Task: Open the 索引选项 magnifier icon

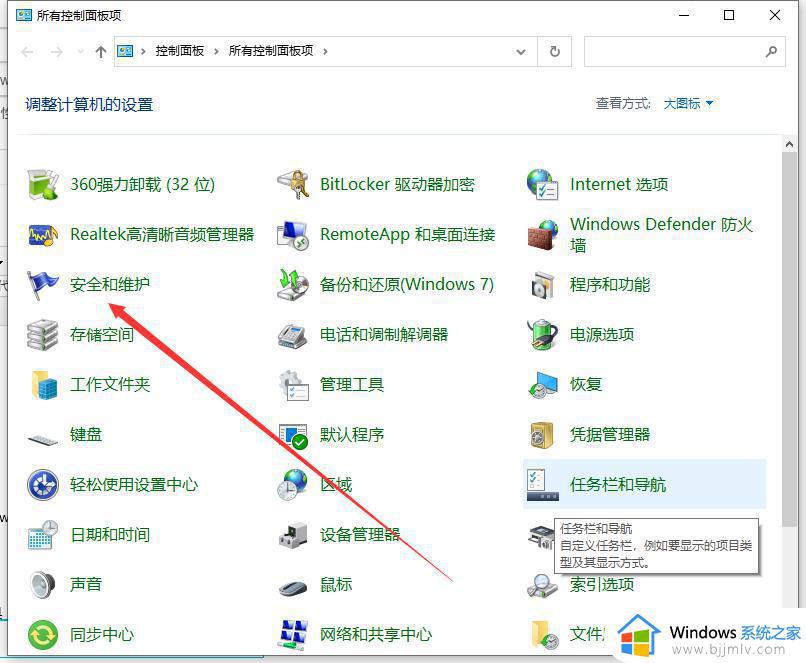Action: pyautogui.click(x=542, y=585)
